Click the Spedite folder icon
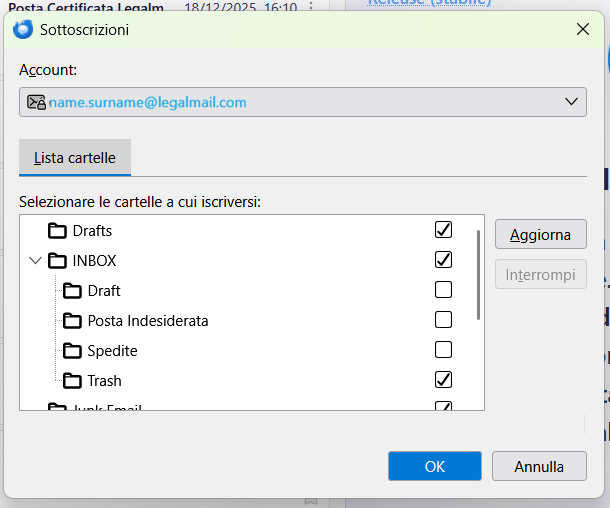 pos(72,351)
